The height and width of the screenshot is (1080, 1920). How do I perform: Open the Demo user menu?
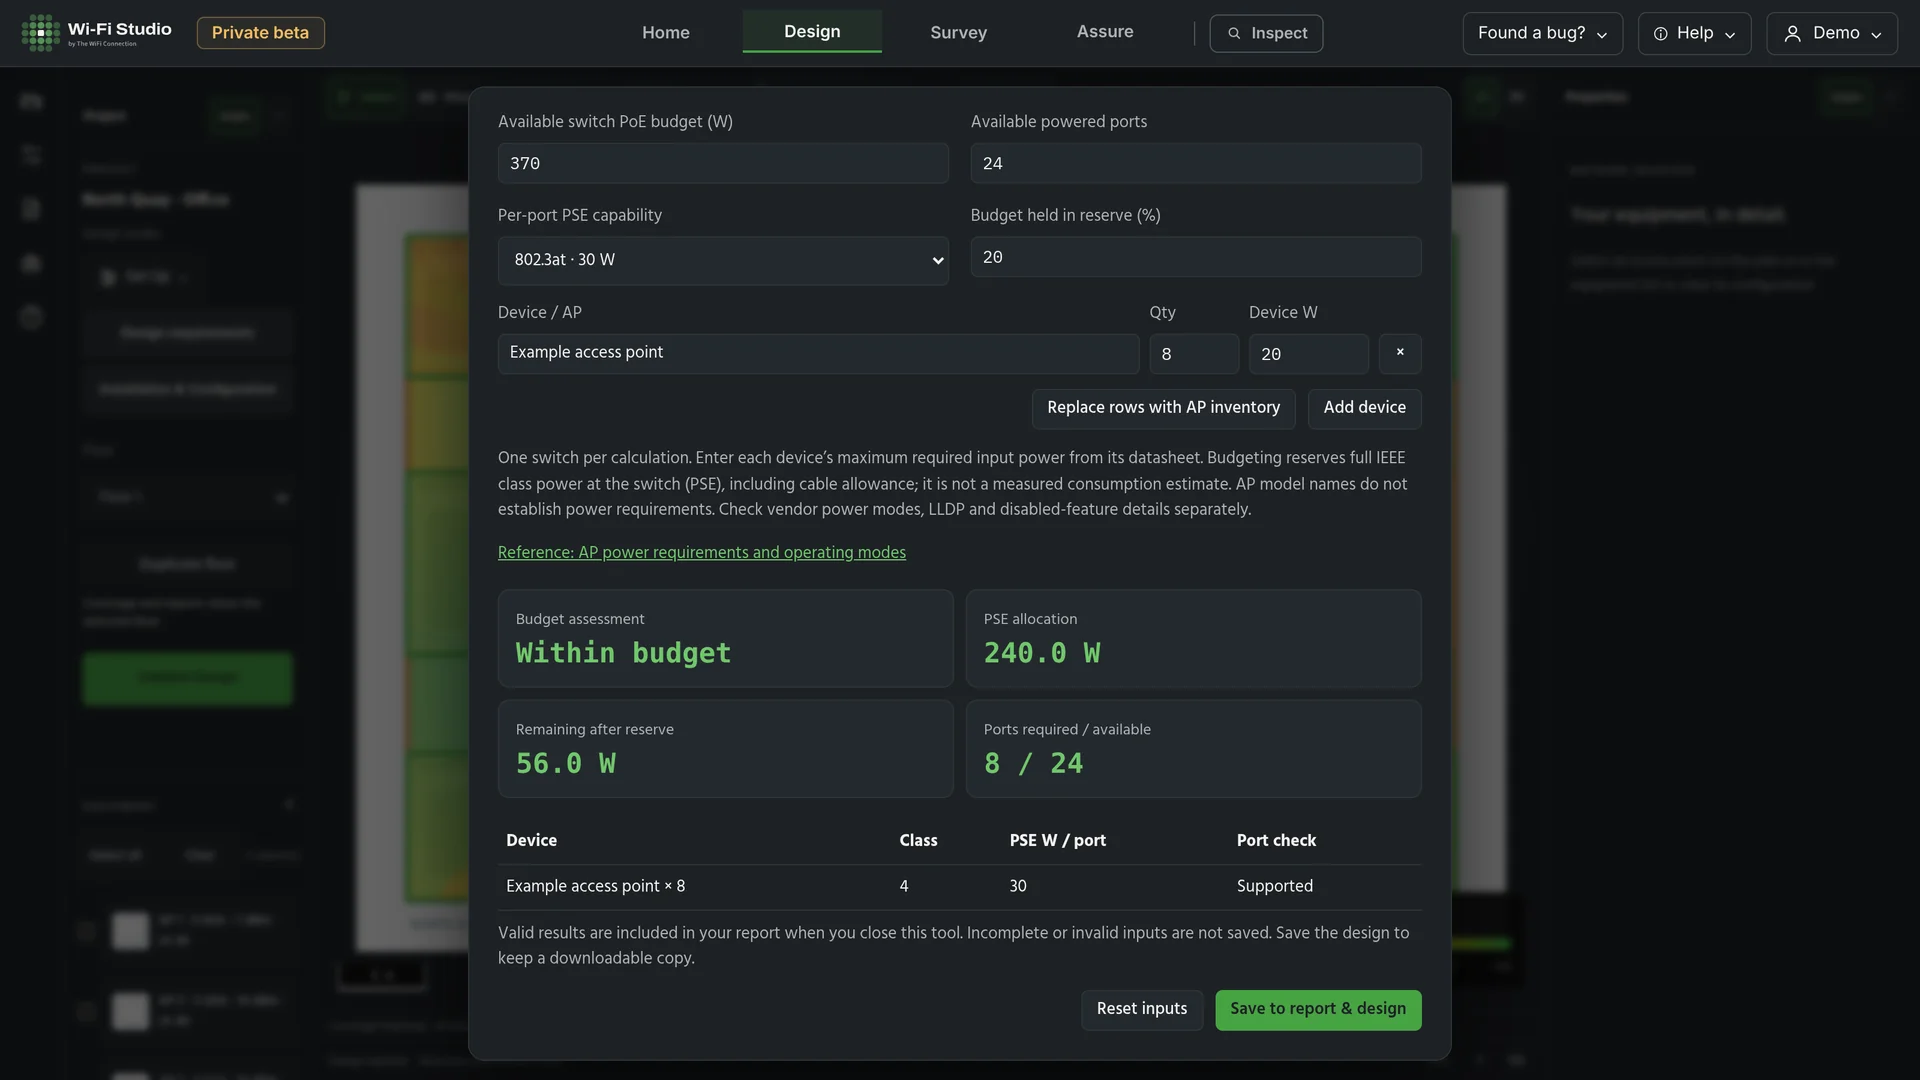1832,33
